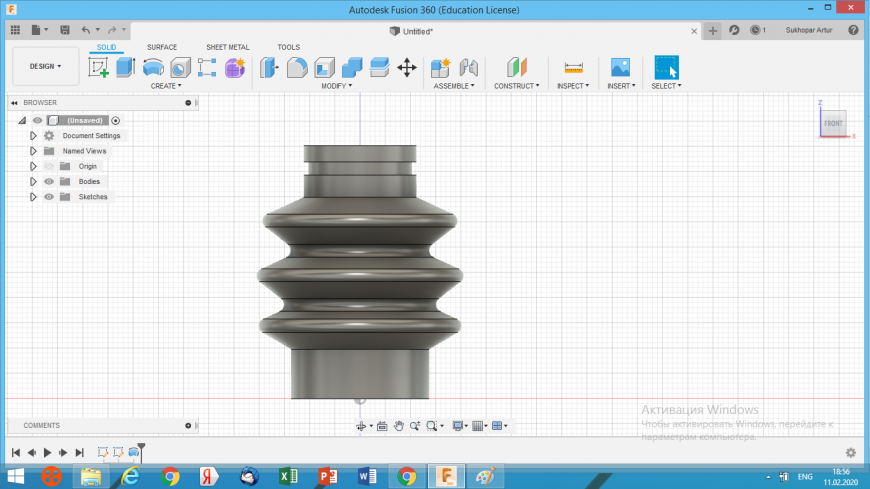The image size is (870, 489).
Task: Switch to the SHEET METAL tab
Action: pyautogui.click(x=227, y=47)
